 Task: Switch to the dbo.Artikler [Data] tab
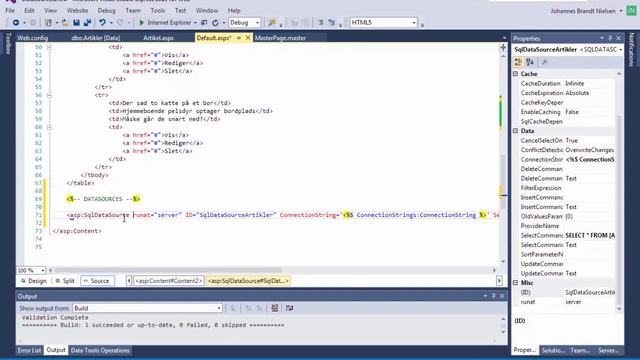(96, 38)
